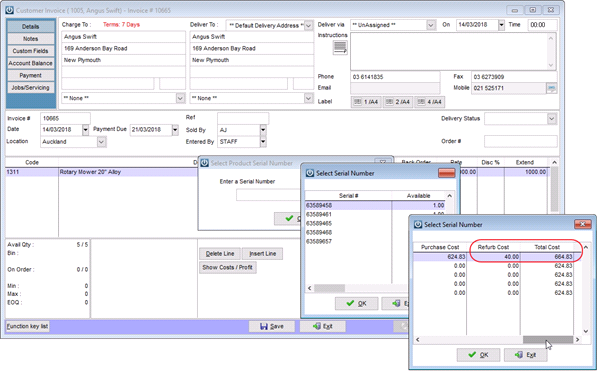Click scroll down arrow in front dialog
The width and height of the screenshot is (602, 377).
pyautogui.click(x=586, y=331)
